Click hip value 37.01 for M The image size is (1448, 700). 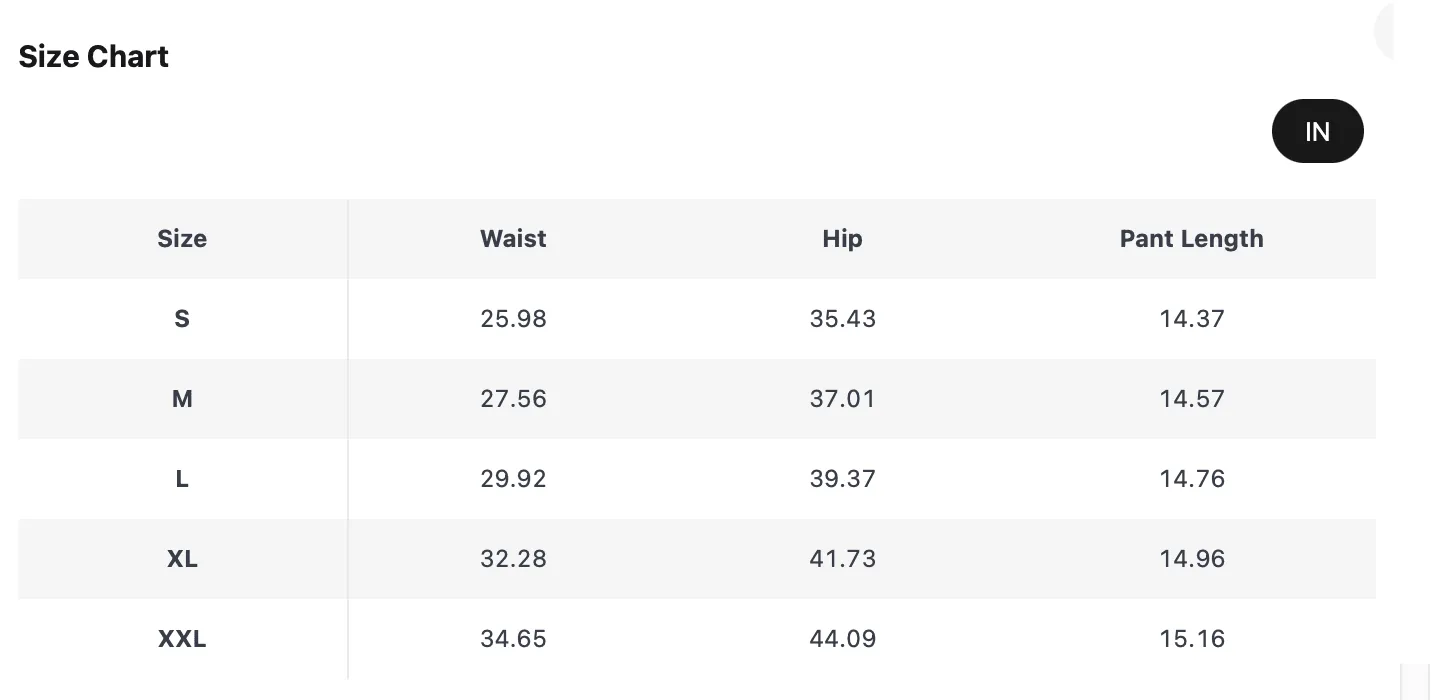pyautogui.click(x=842, y=399)
